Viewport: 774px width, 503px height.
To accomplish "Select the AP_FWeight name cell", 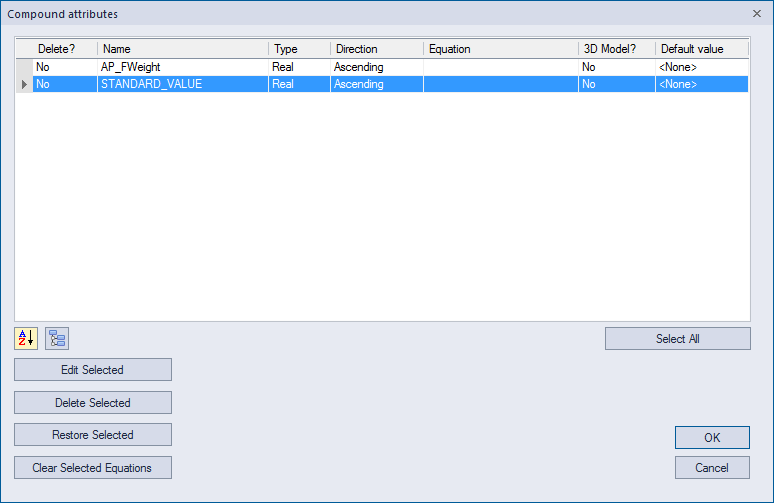I will point(183,67).
